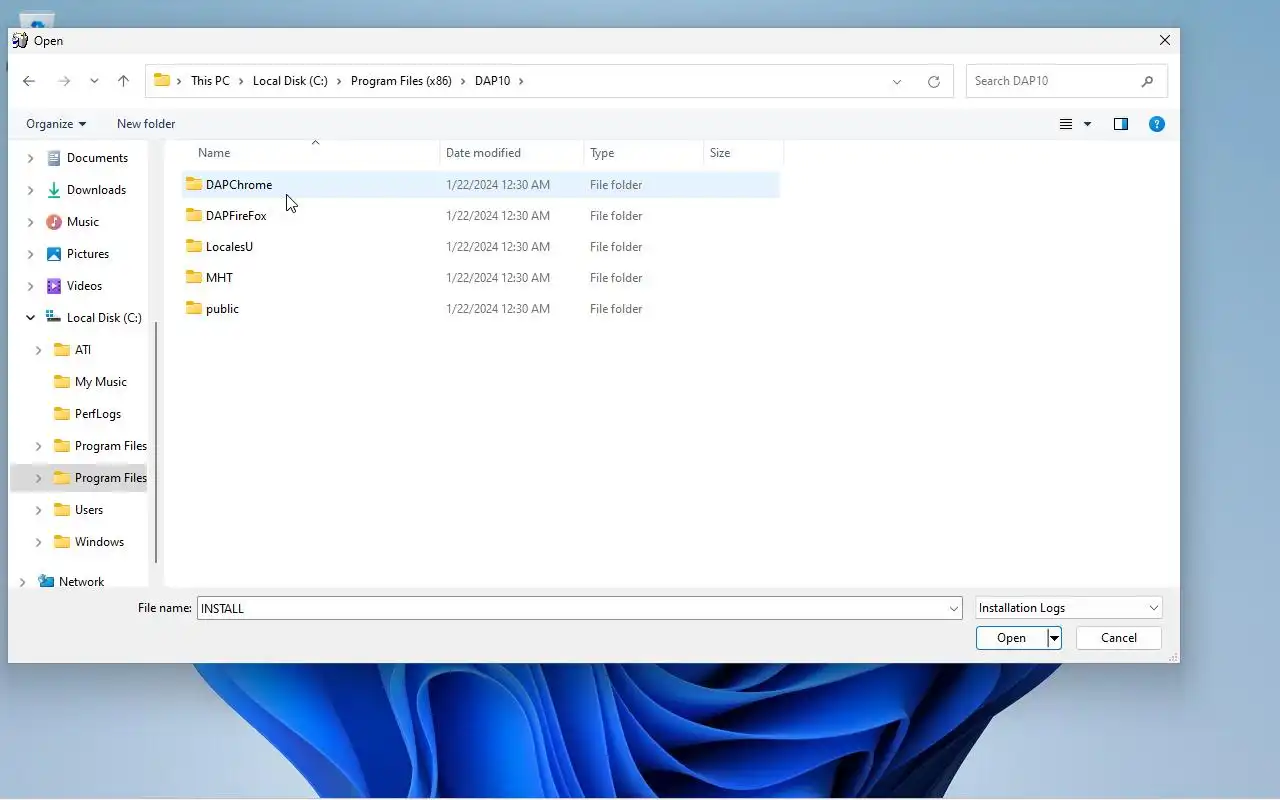The image size is (1280, 800).
Task: Click the change view list icon
Action: 1066,124
